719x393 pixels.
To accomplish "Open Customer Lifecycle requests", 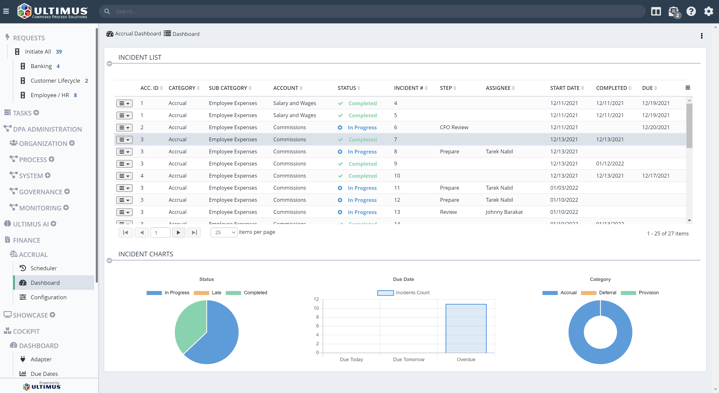I will [54, 81].
